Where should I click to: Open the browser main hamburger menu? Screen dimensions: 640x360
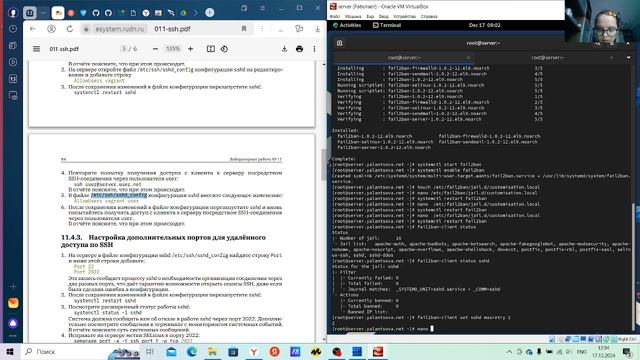point(262,8)
